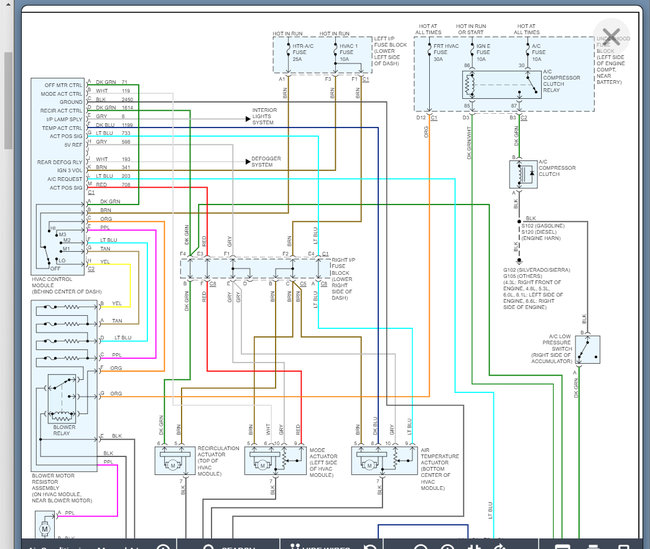Click the vertical scrollbar thumb on the left edge
Viewport: 650px width, 549px height.
8,100
